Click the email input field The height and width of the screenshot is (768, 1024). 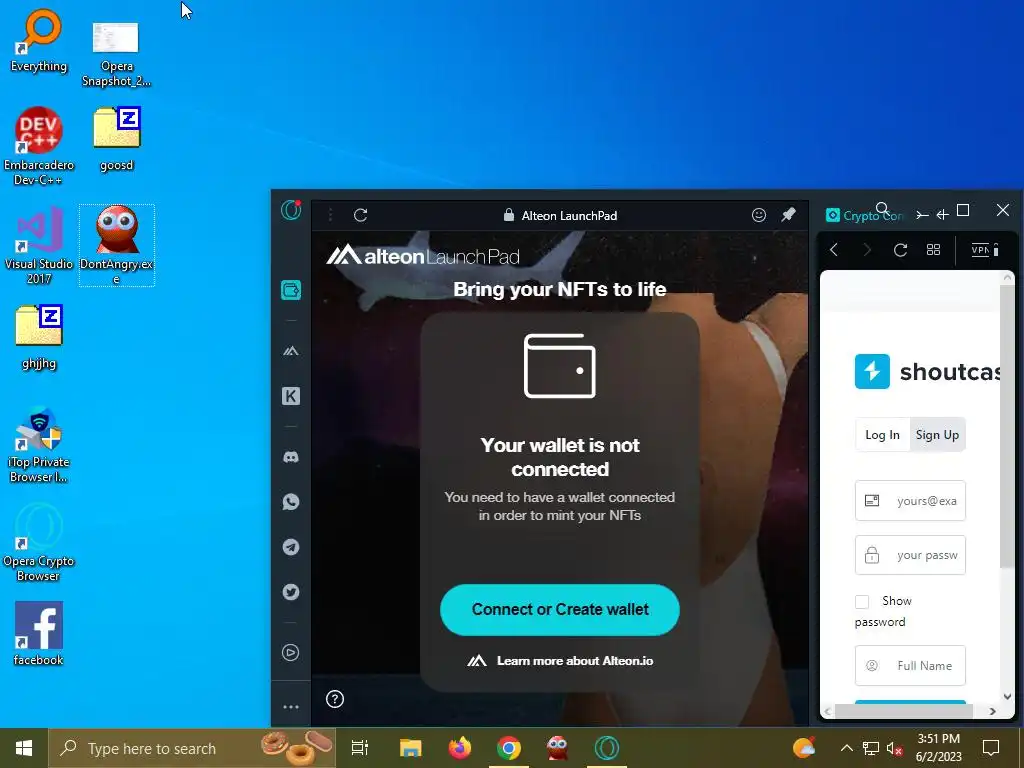pos(910,501)
